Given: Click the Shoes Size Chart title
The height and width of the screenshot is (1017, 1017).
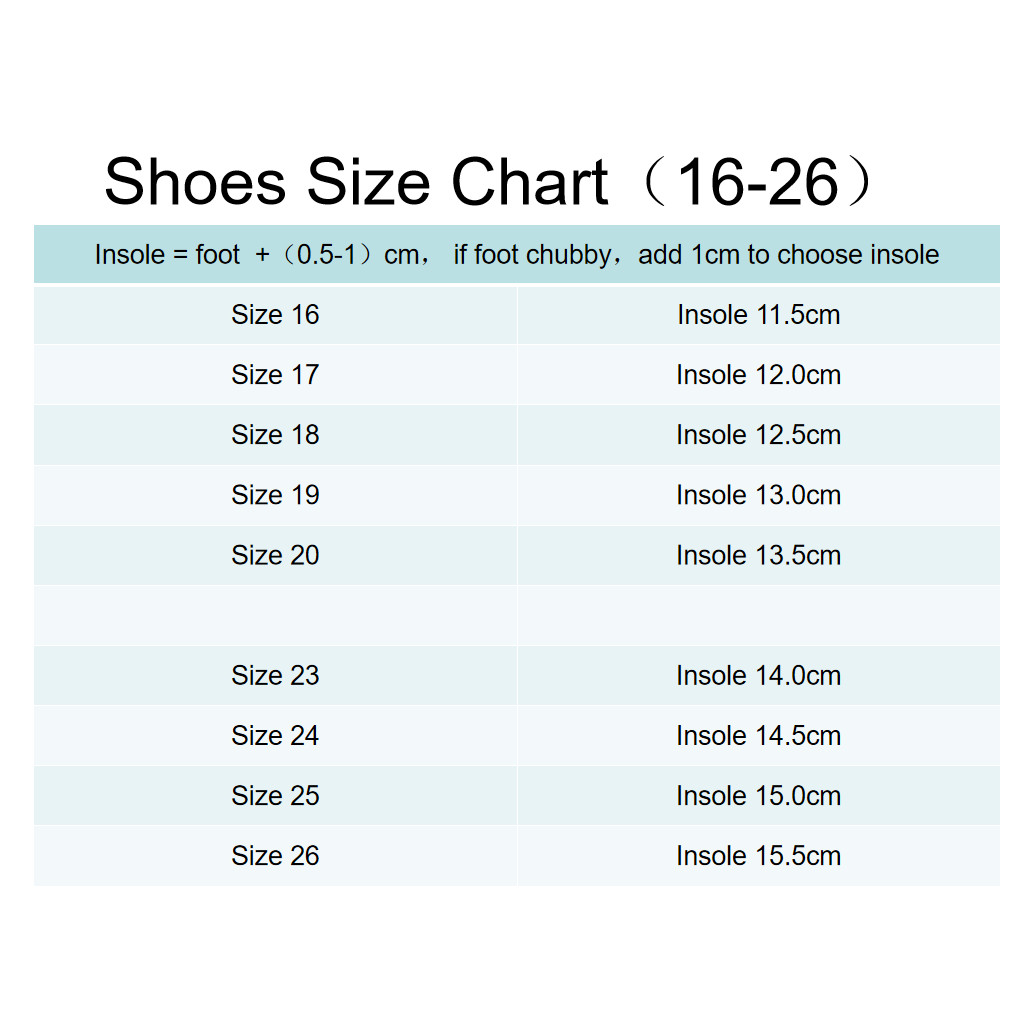Looking at the screenshot, I should click(488, 182).
